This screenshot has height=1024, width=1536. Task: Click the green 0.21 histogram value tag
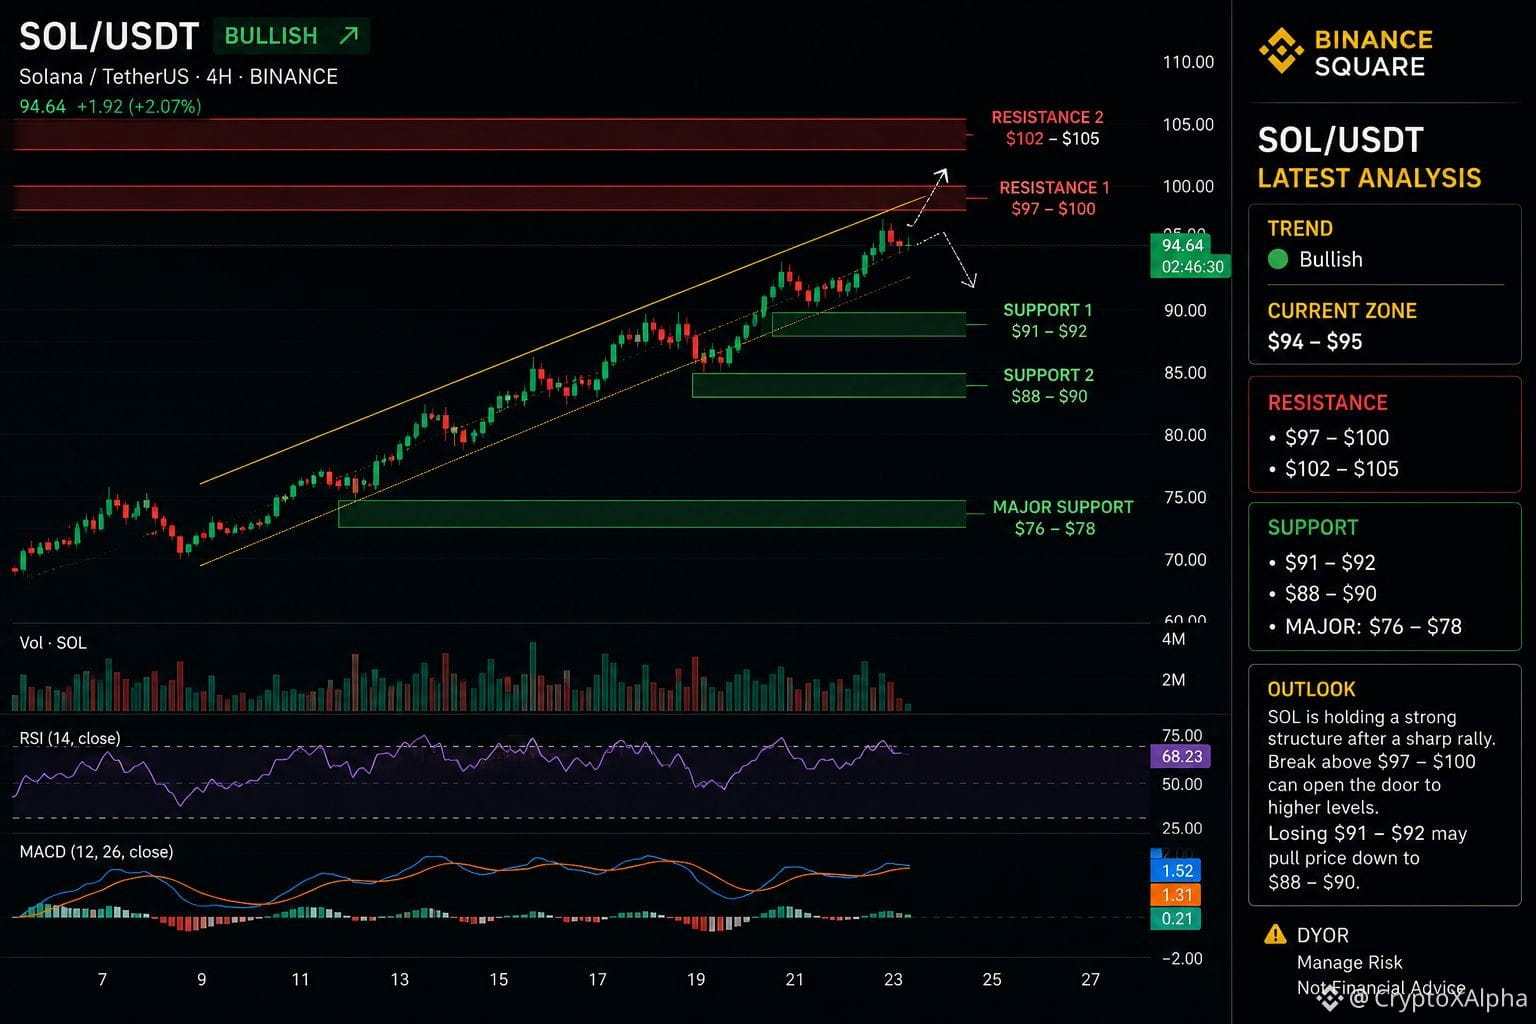pos(1177,919)
